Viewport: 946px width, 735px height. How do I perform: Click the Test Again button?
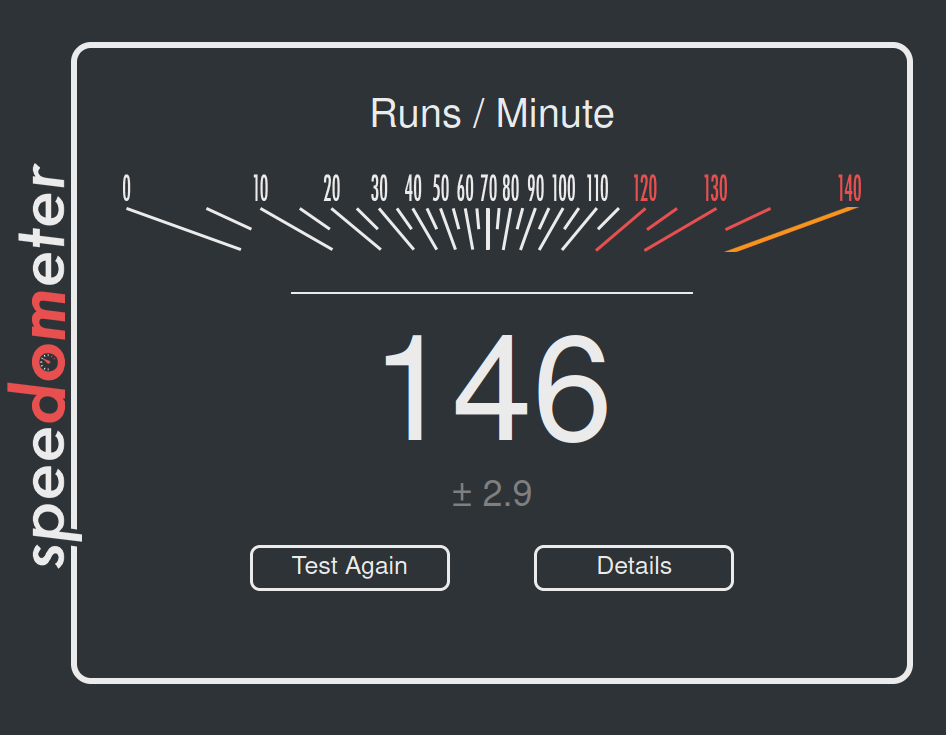[350, 568]
